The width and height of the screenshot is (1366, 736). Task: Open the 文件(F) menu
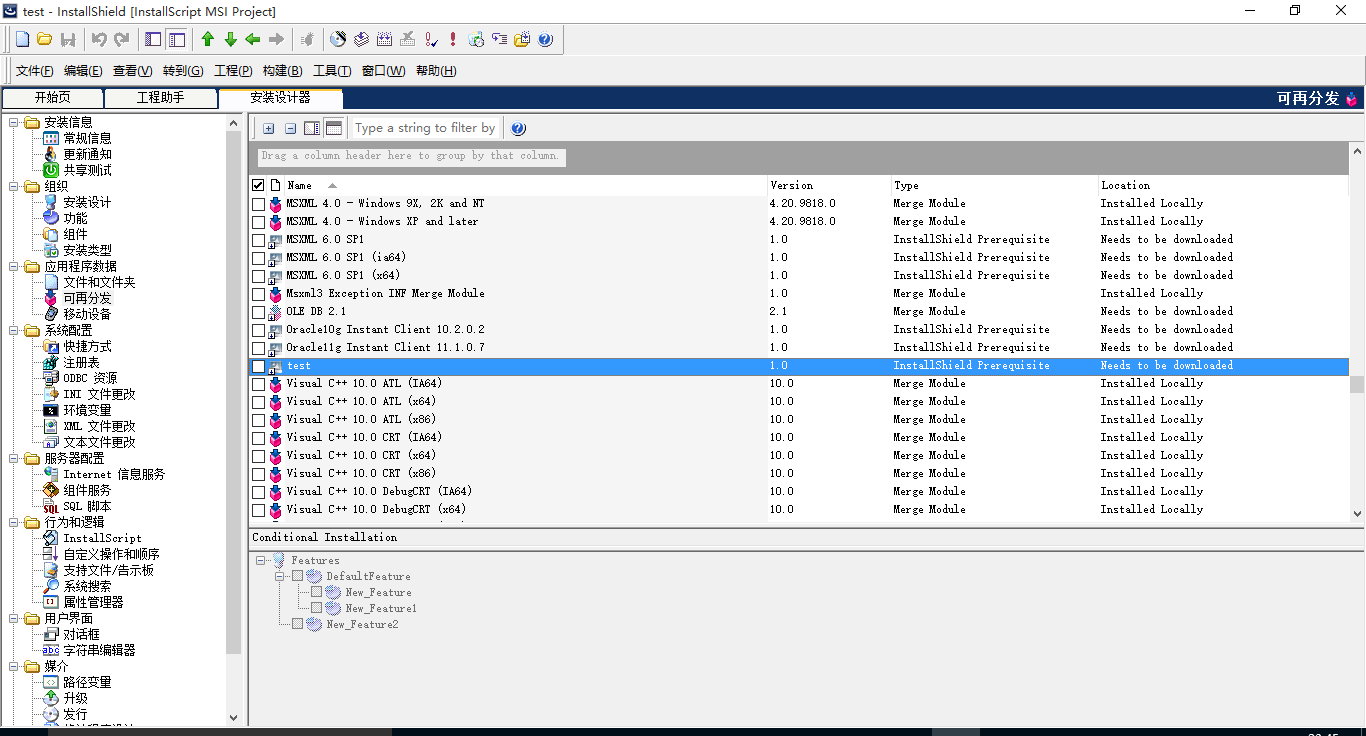tap(35, 71)
